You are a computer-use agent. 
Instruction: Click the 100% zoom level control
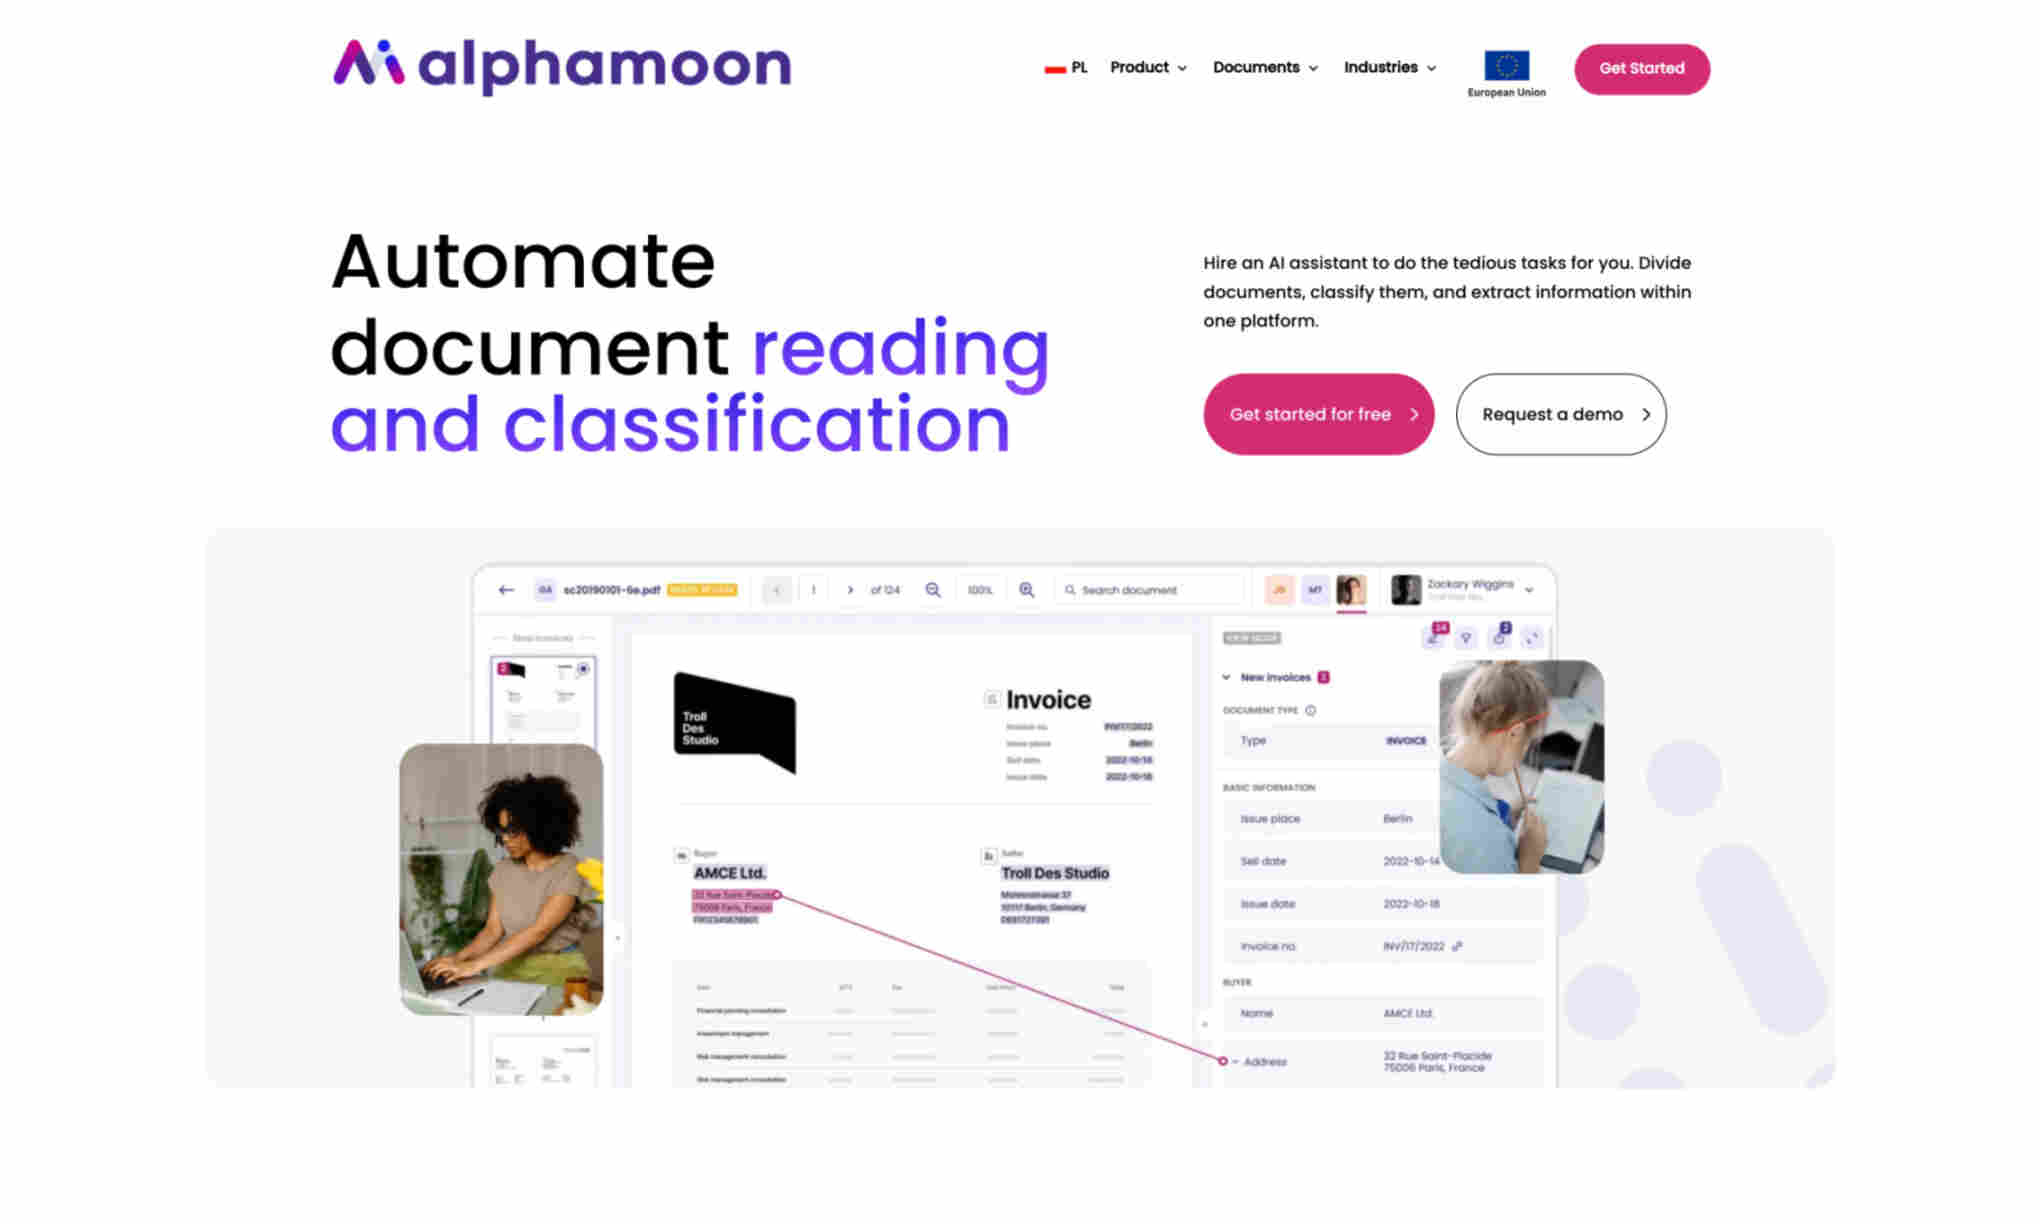979,590
